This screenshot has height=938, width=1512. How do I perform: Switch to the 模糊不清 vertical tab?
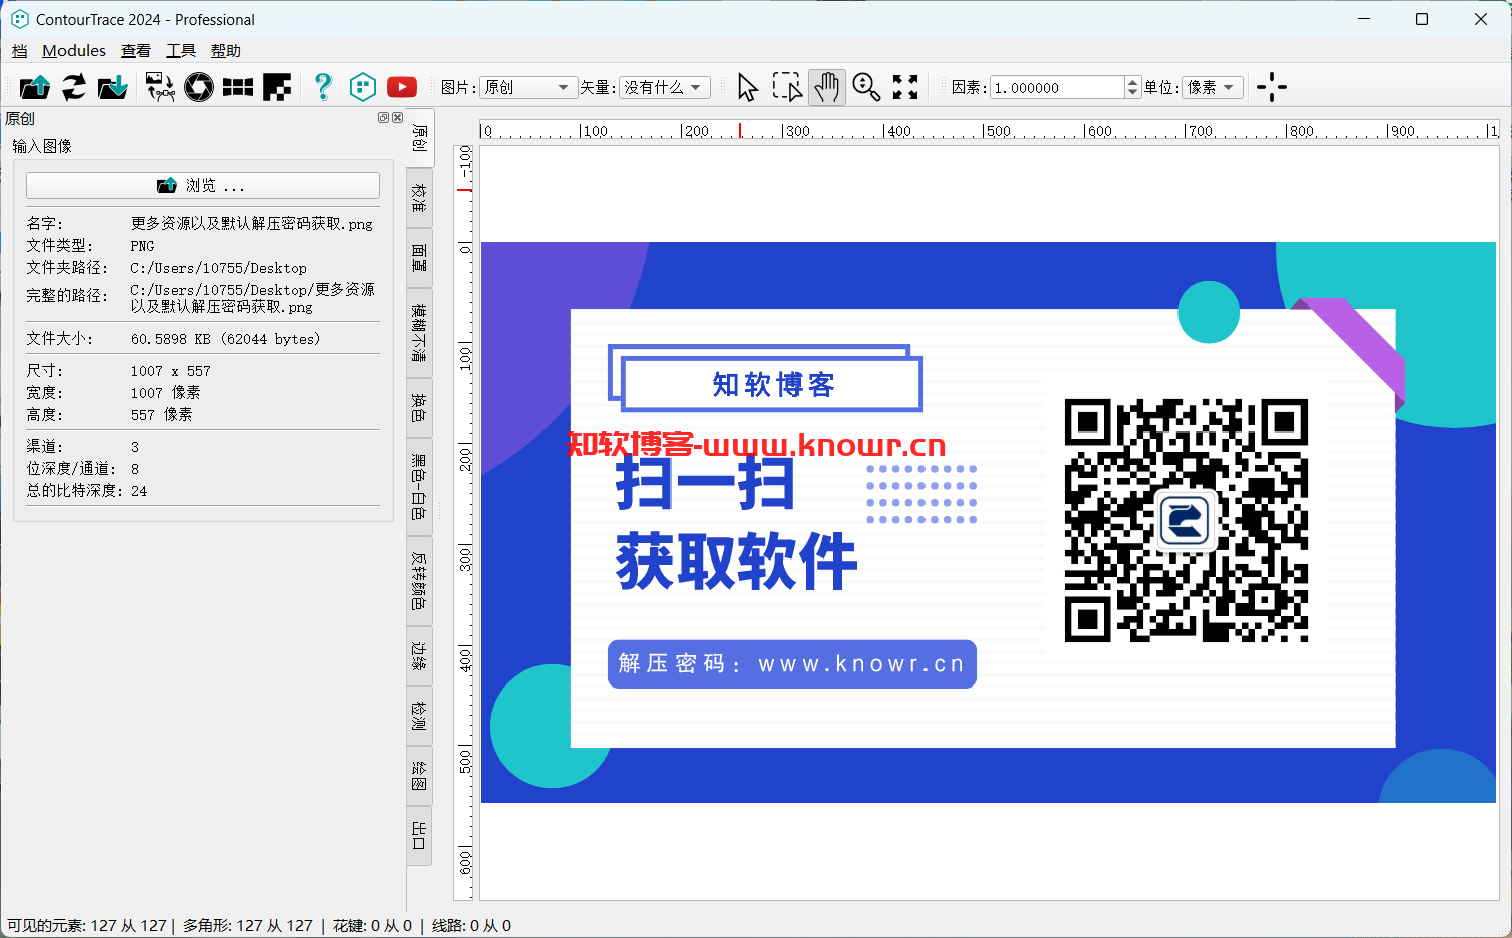tap(420, 333)
